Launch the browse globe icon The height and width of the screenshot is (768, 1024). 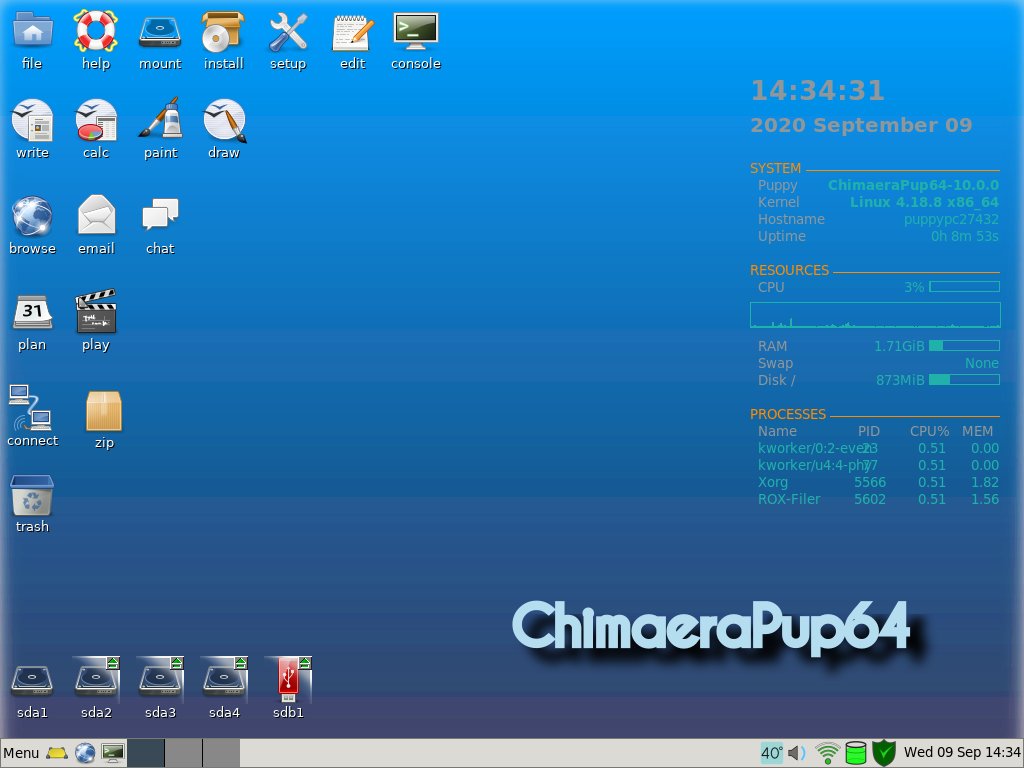(32, 216)
